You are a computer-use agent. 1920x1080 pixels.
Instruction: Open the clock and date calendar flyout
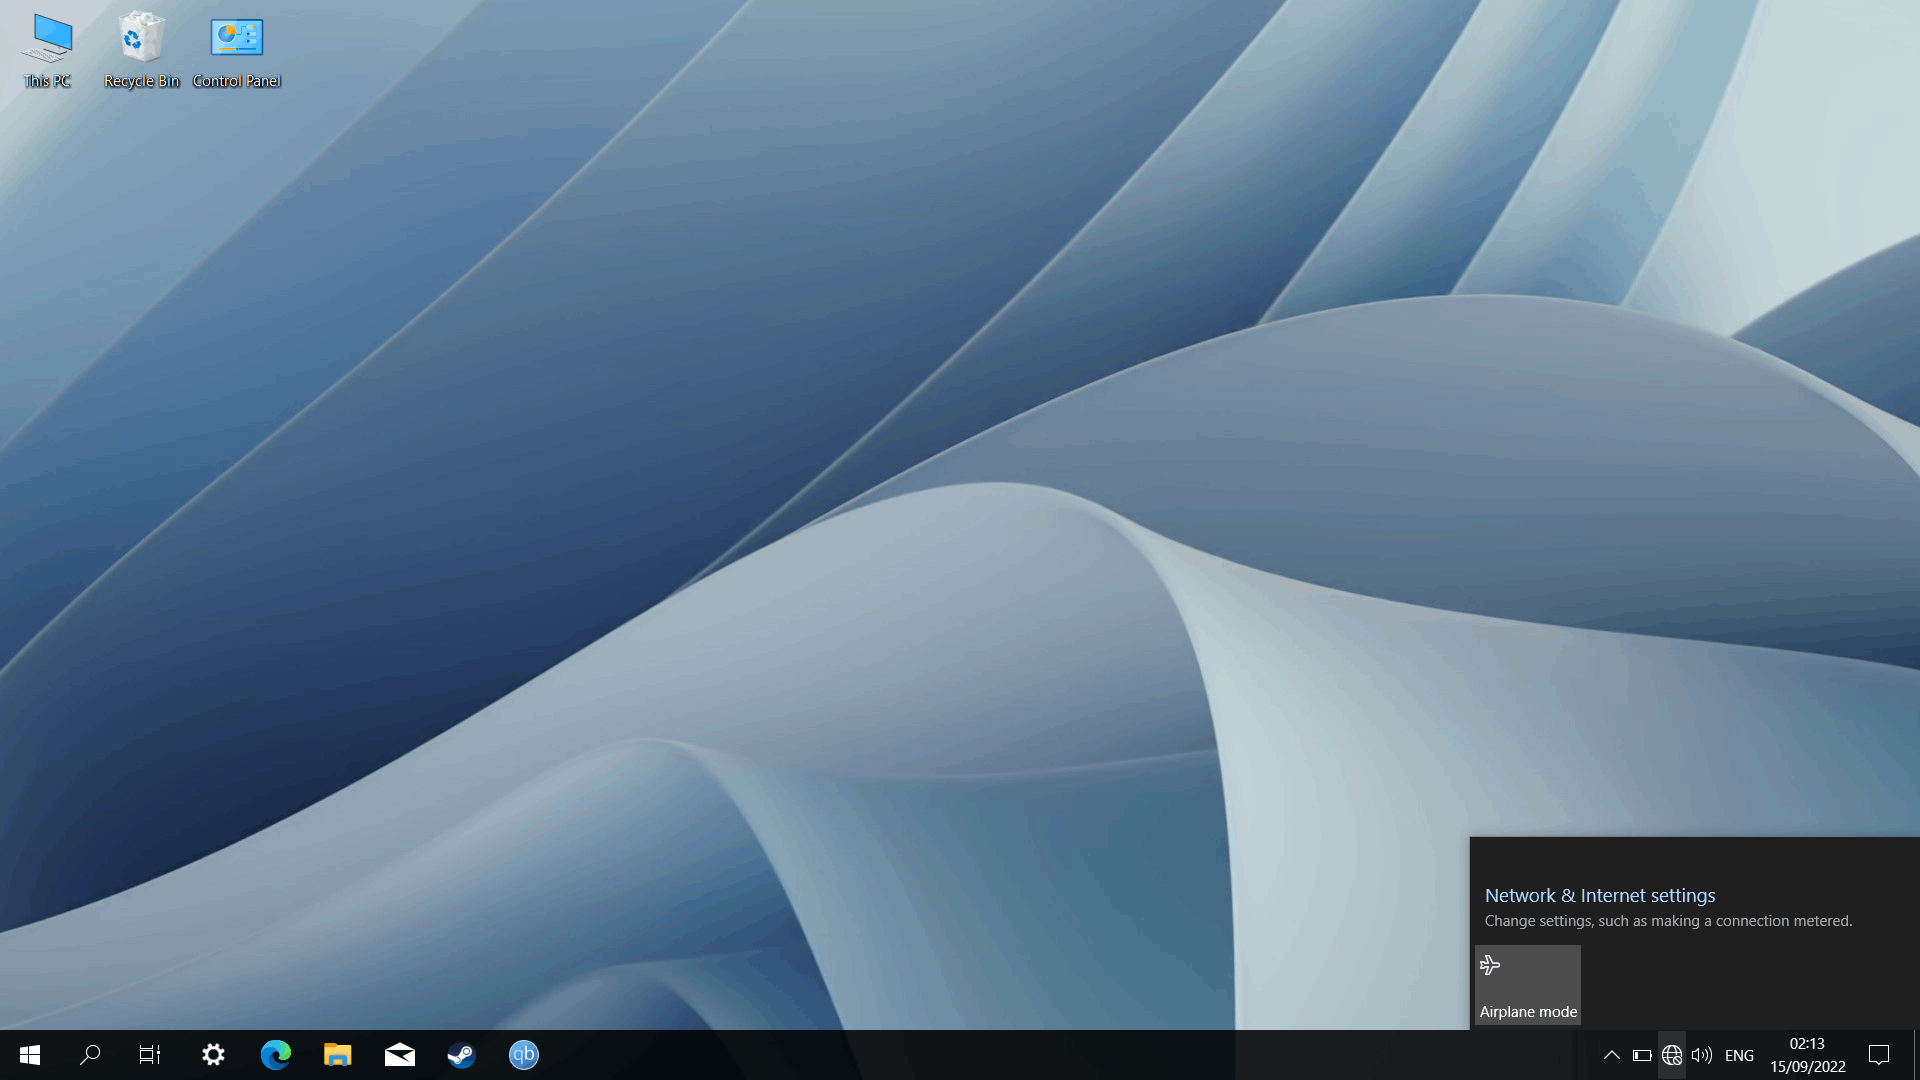[x=1807, y=1055]
